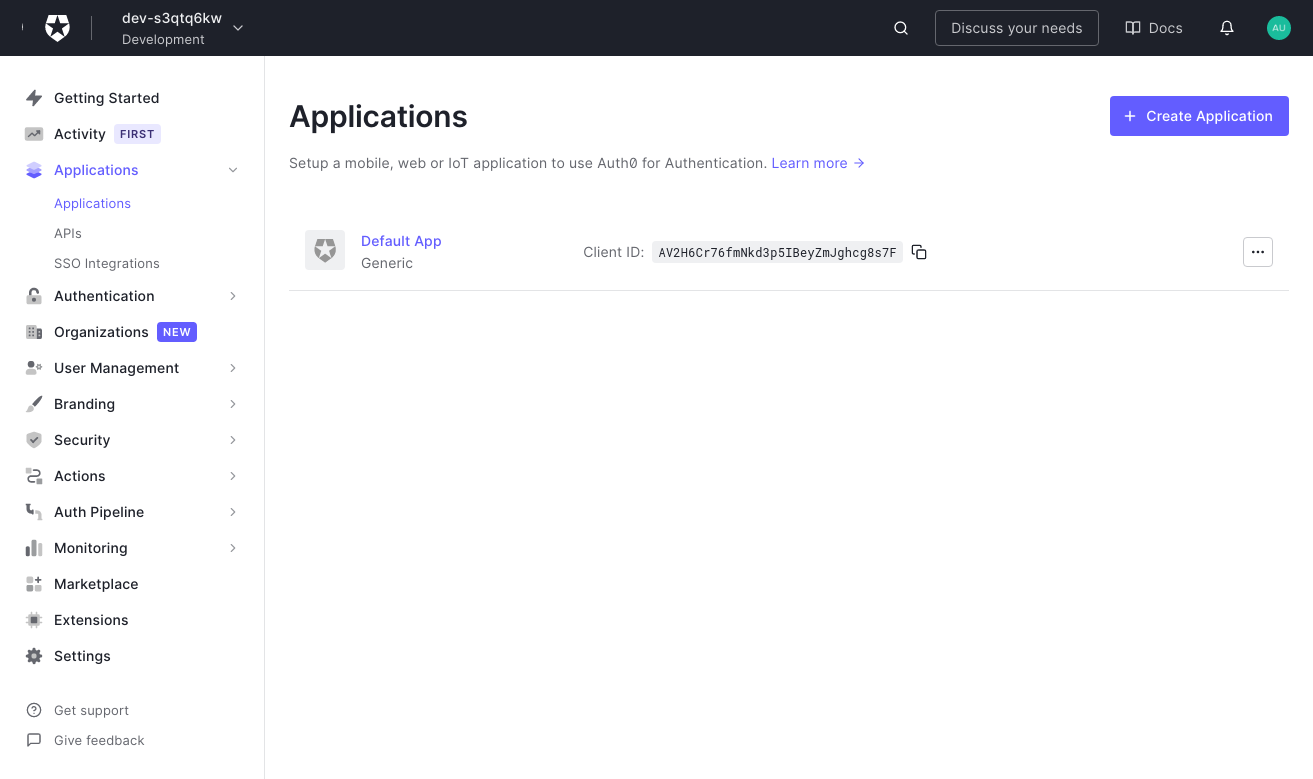Viewport: 1313px width, 779px height.
Task: Click the Give feedback link
Action: pos(99,740)
